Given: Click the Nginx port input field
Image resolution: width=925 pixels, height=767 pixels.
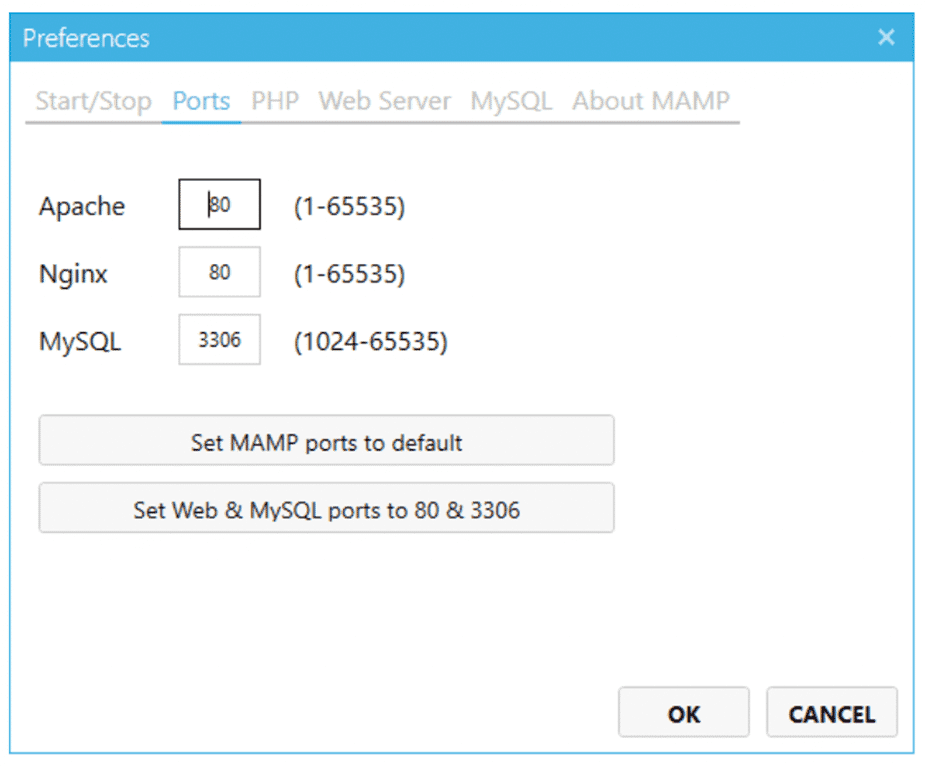Looking at the screenshot, I should click(218, 272).
